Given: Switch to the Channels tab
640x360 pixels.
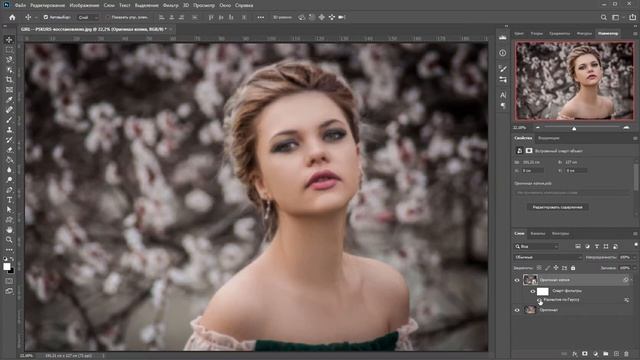Looking at the screenshot, I should point(538,233).
